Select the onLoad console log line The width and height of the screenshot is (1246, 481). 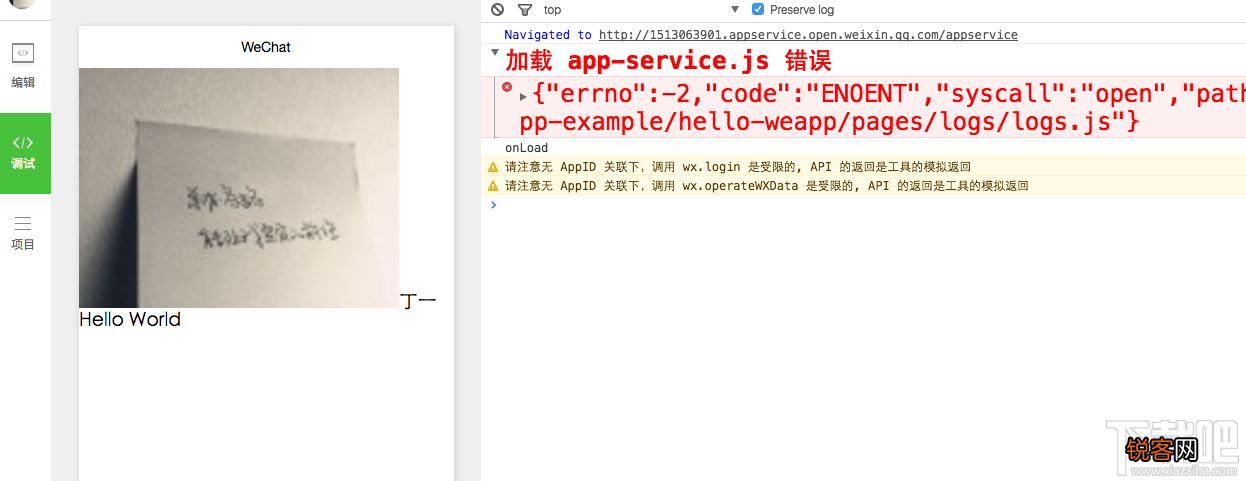526,148
